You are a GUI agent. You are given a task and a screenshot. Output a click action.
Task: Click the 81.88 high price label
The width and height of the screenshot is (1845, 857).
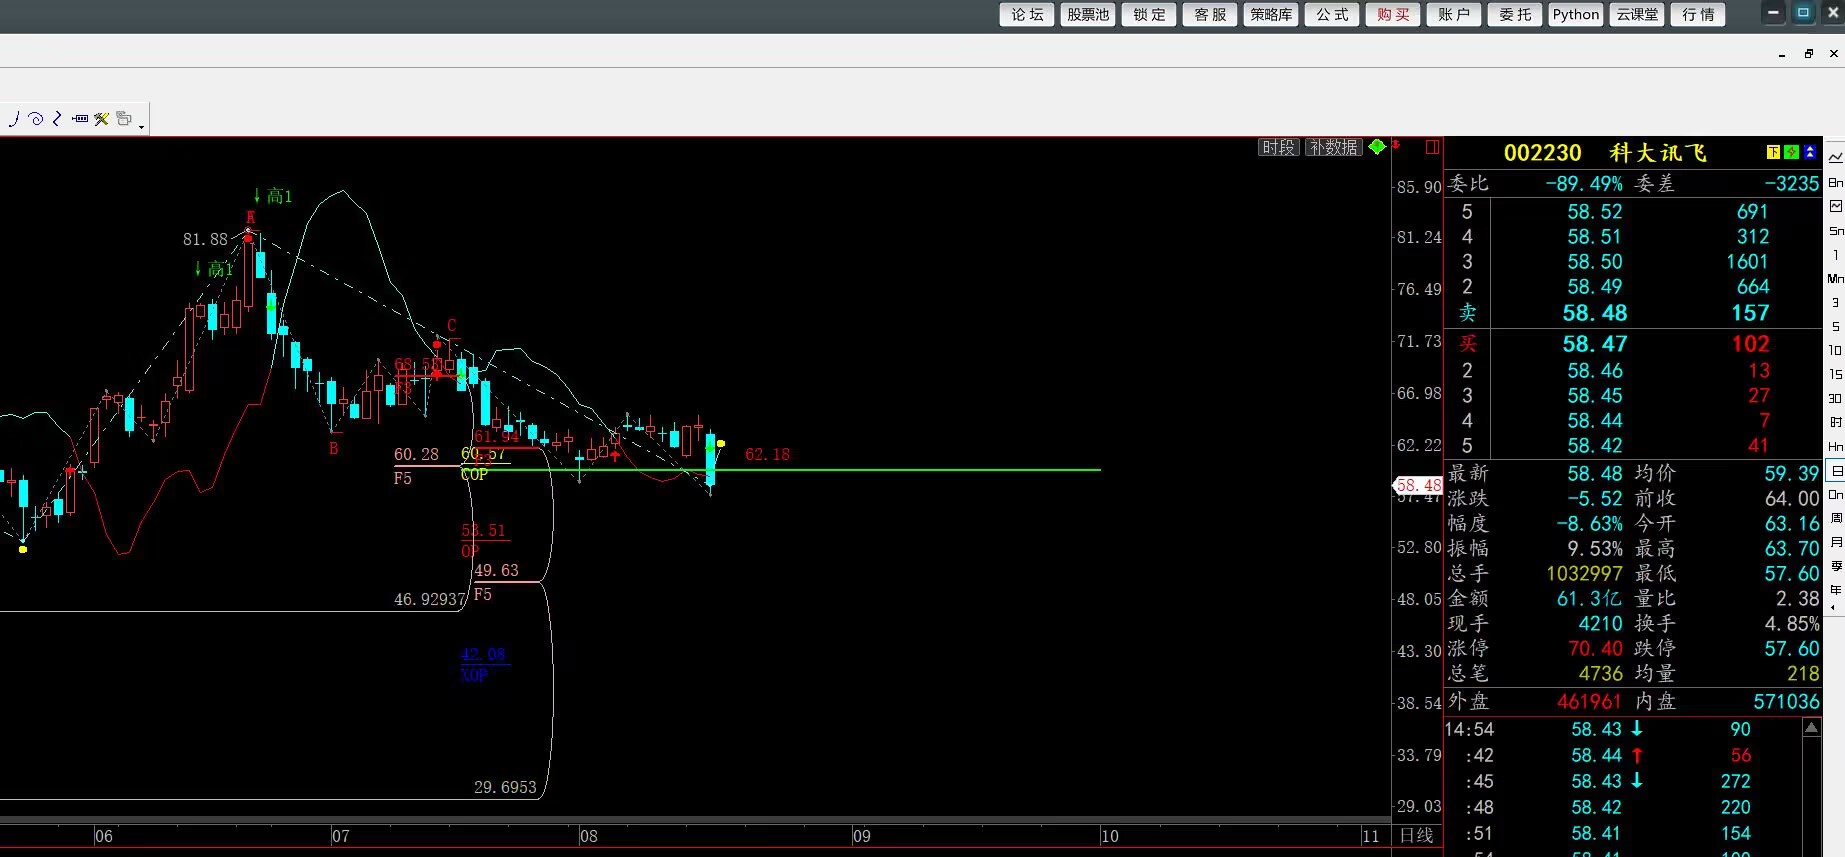click(x=205, y=239)
